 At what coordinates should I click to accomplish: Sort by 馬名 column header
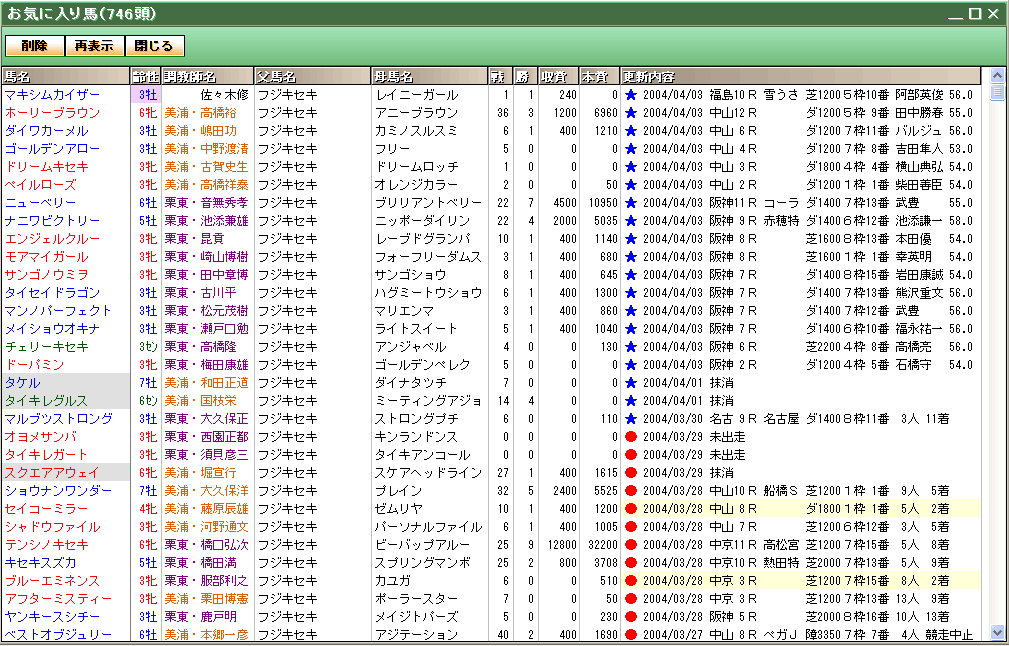click(x=65, y=76)
